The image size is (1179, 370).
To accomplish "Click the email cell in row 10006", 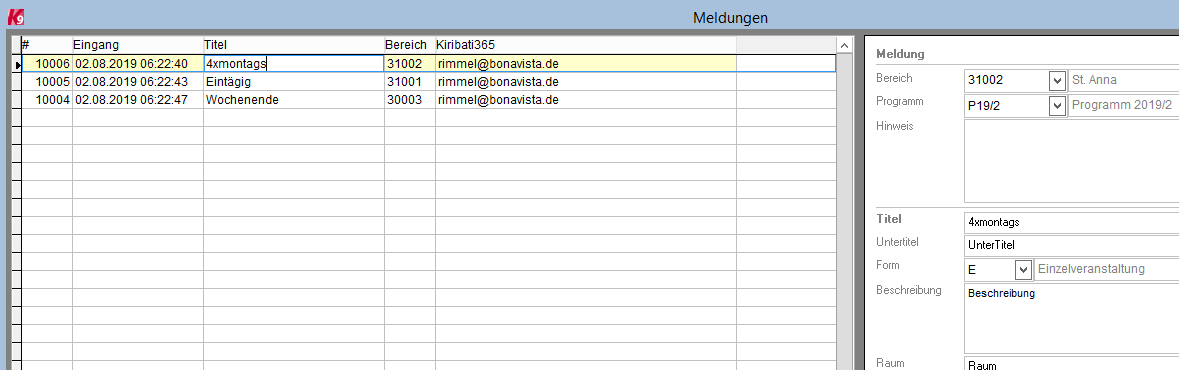I will [586, 64].
